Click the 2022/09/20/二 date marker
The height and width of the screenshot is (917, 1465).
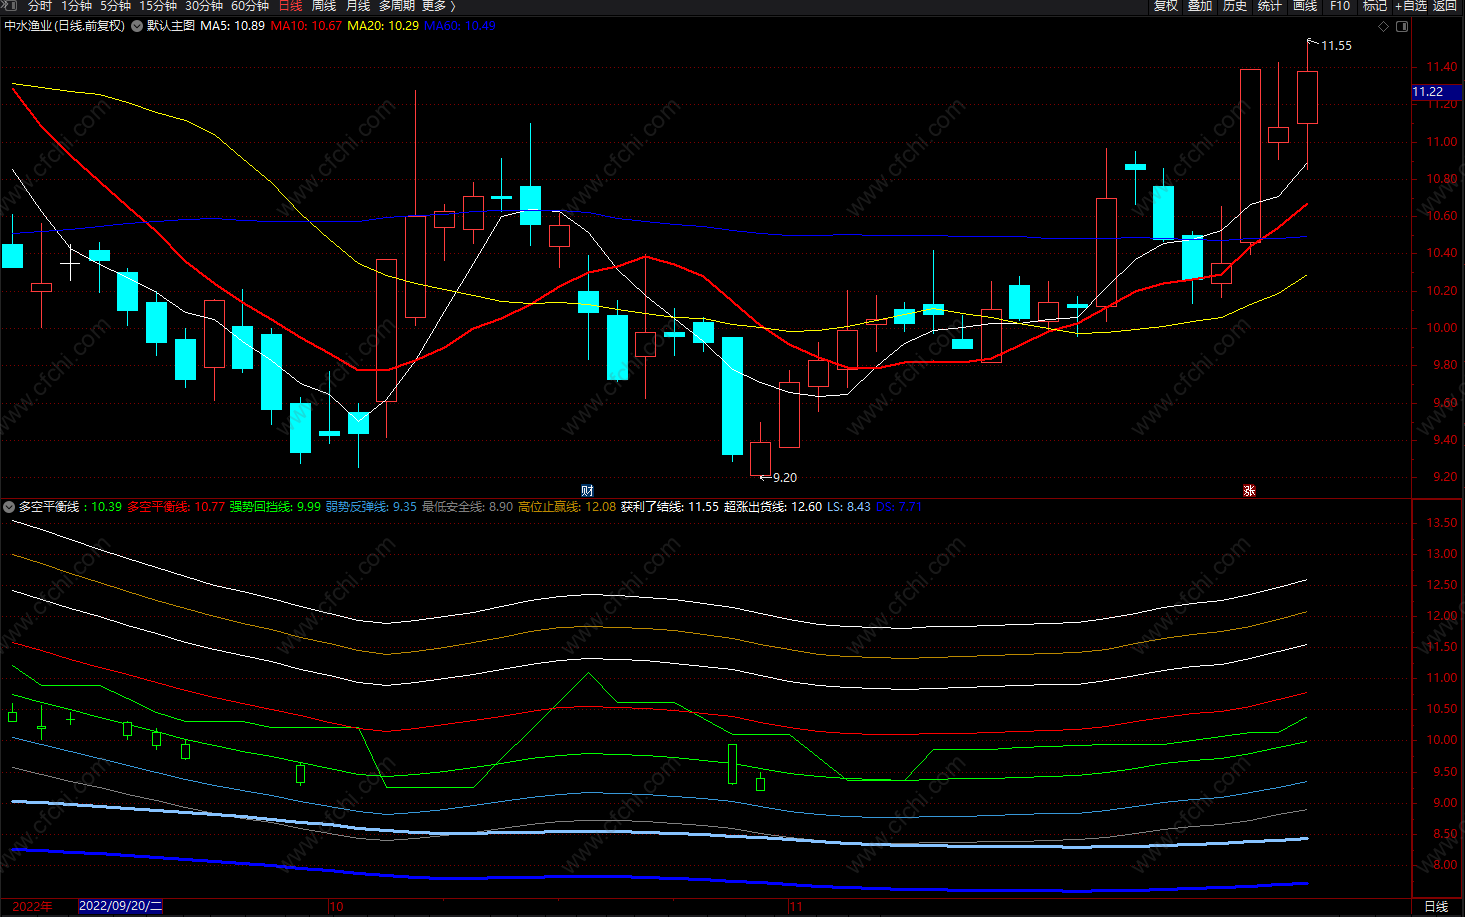pos(120,906)
